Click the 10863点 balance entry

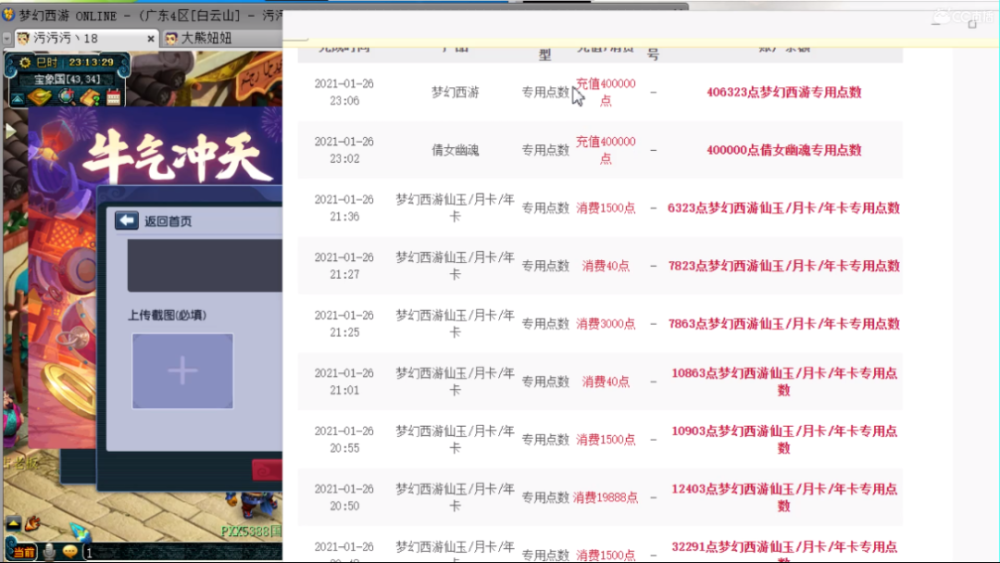point(784,381)
